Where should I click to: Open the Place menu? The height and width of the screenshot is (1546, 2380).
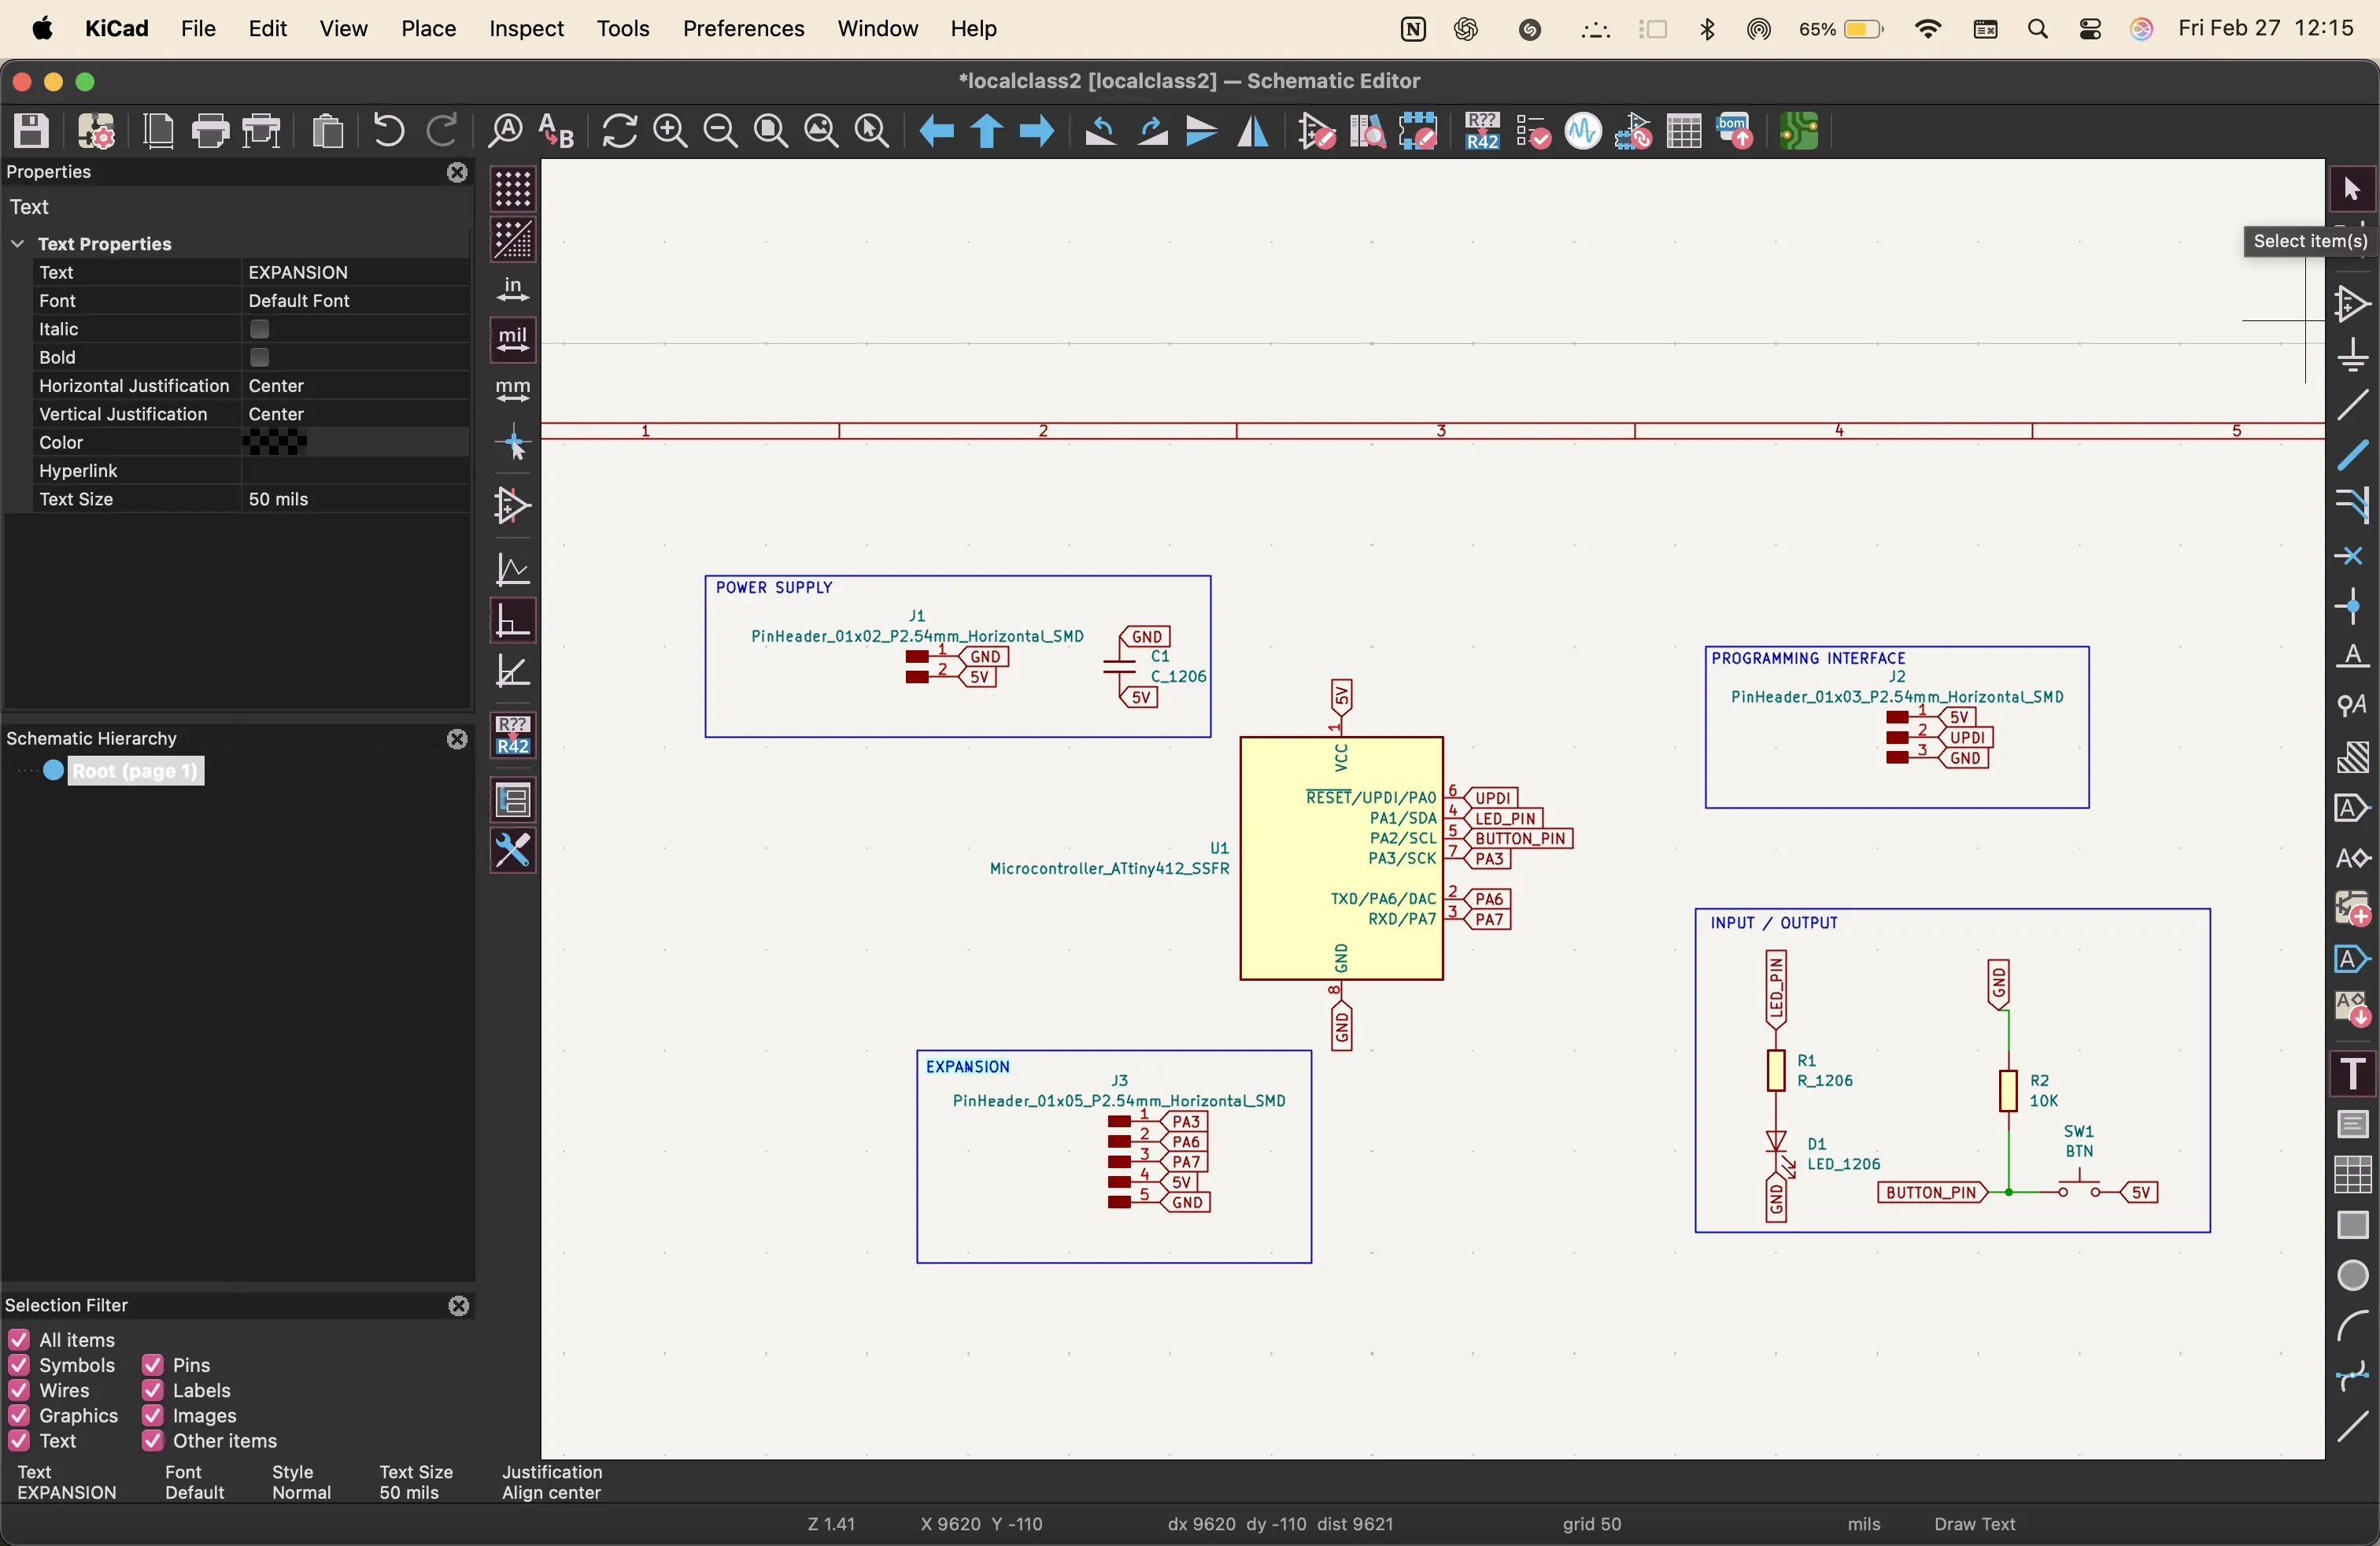428,28
